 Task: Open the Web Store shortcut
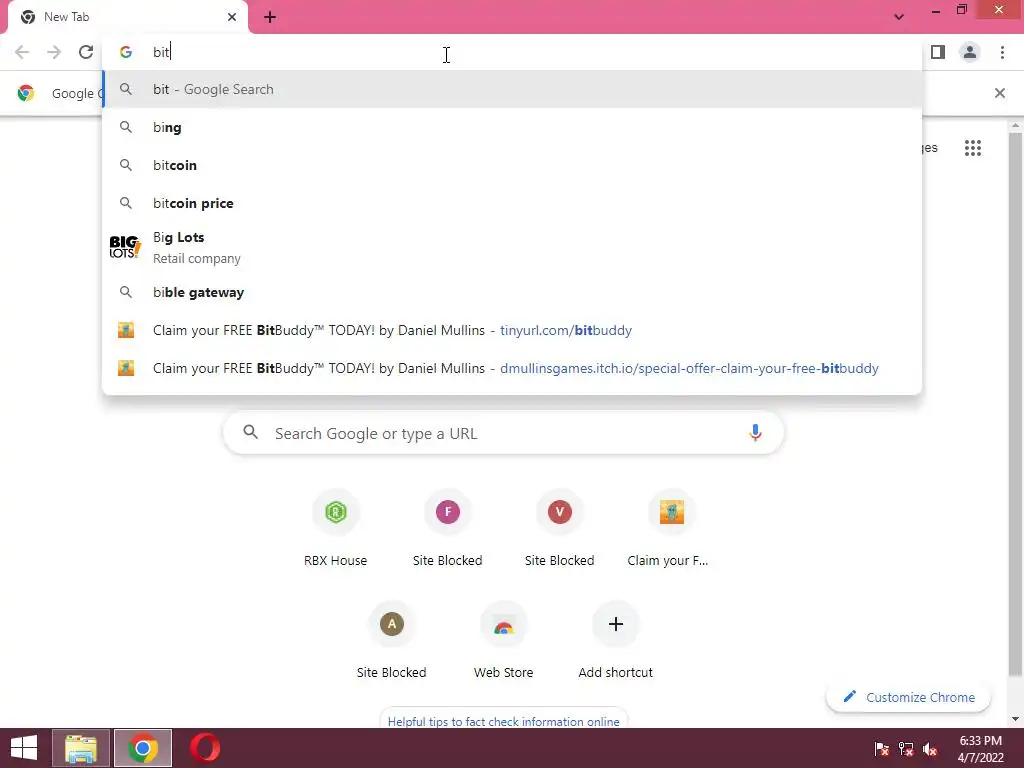coord(504,641)
